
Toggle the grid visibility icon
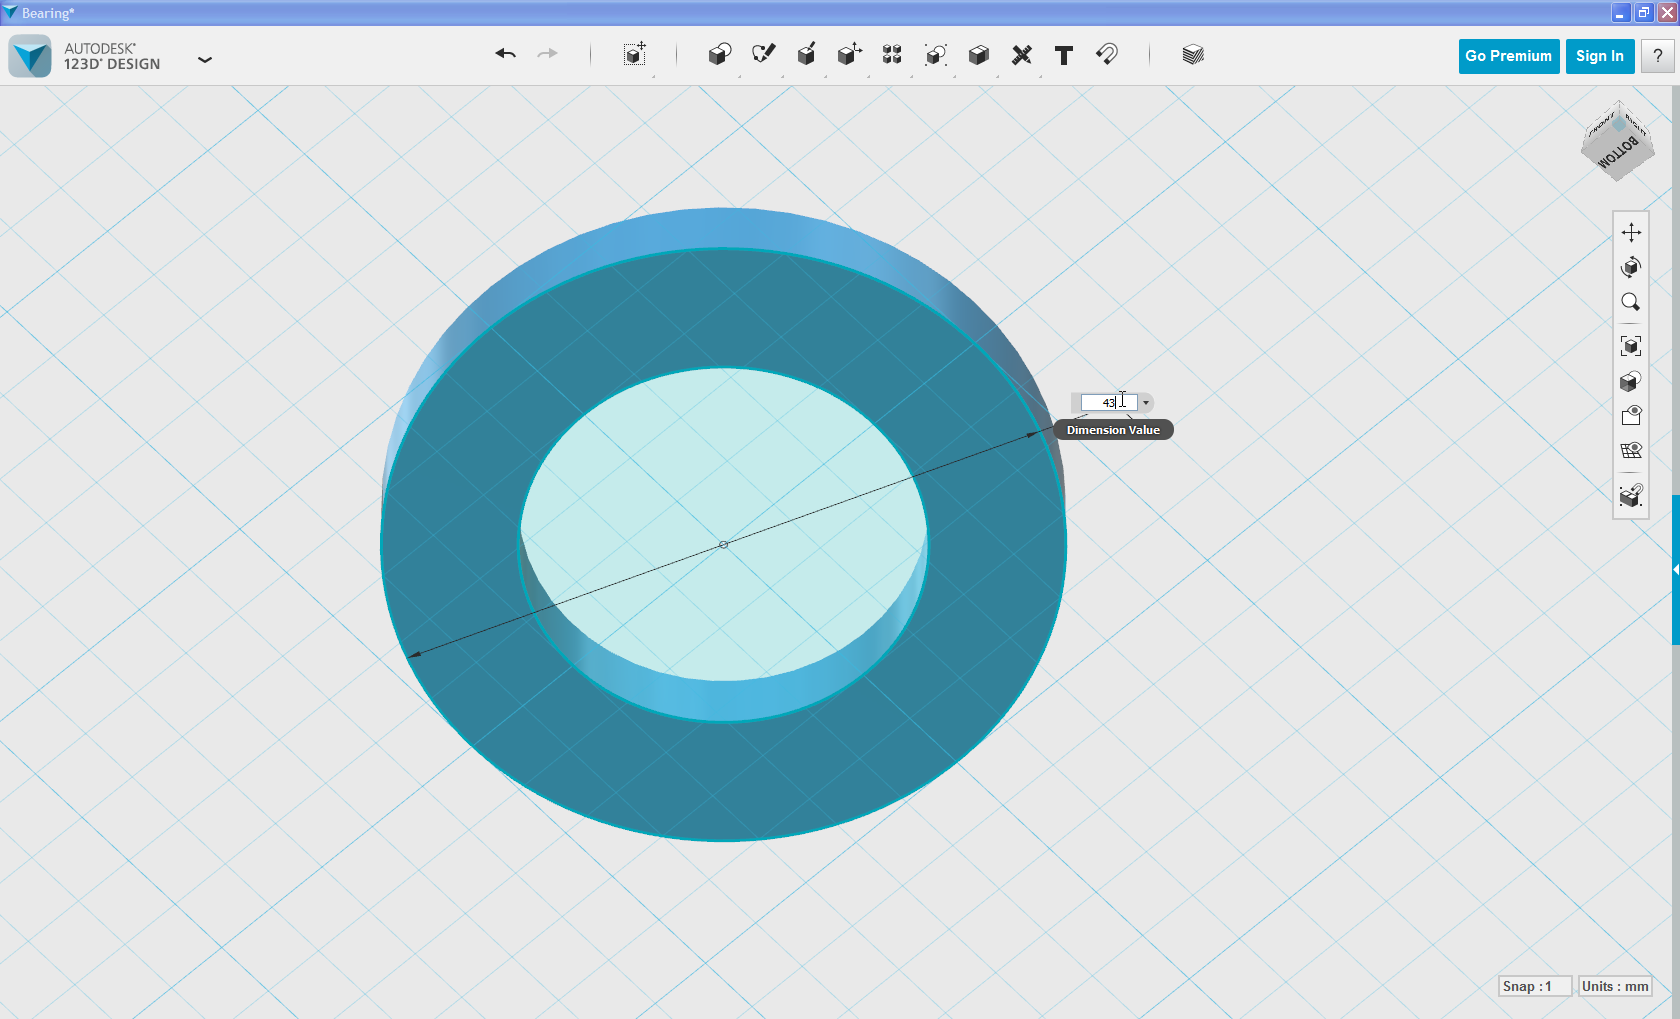pos(1631,450)
